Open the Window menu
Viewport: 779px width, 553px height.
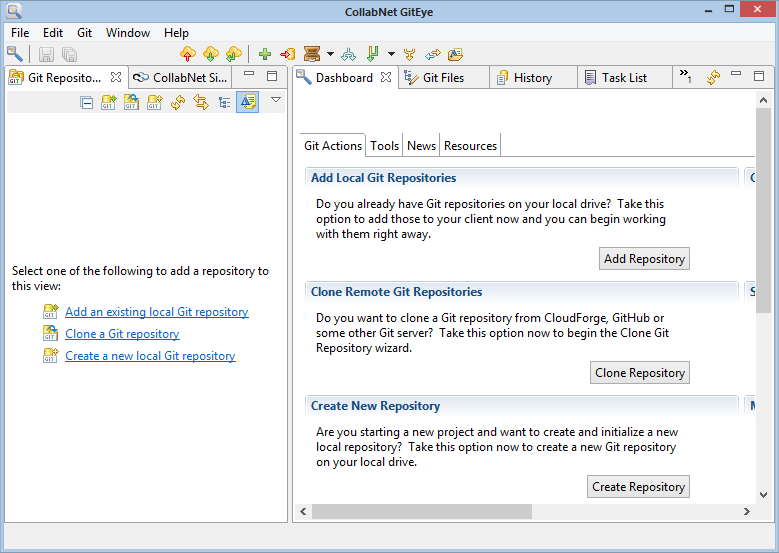click(128, 33)
